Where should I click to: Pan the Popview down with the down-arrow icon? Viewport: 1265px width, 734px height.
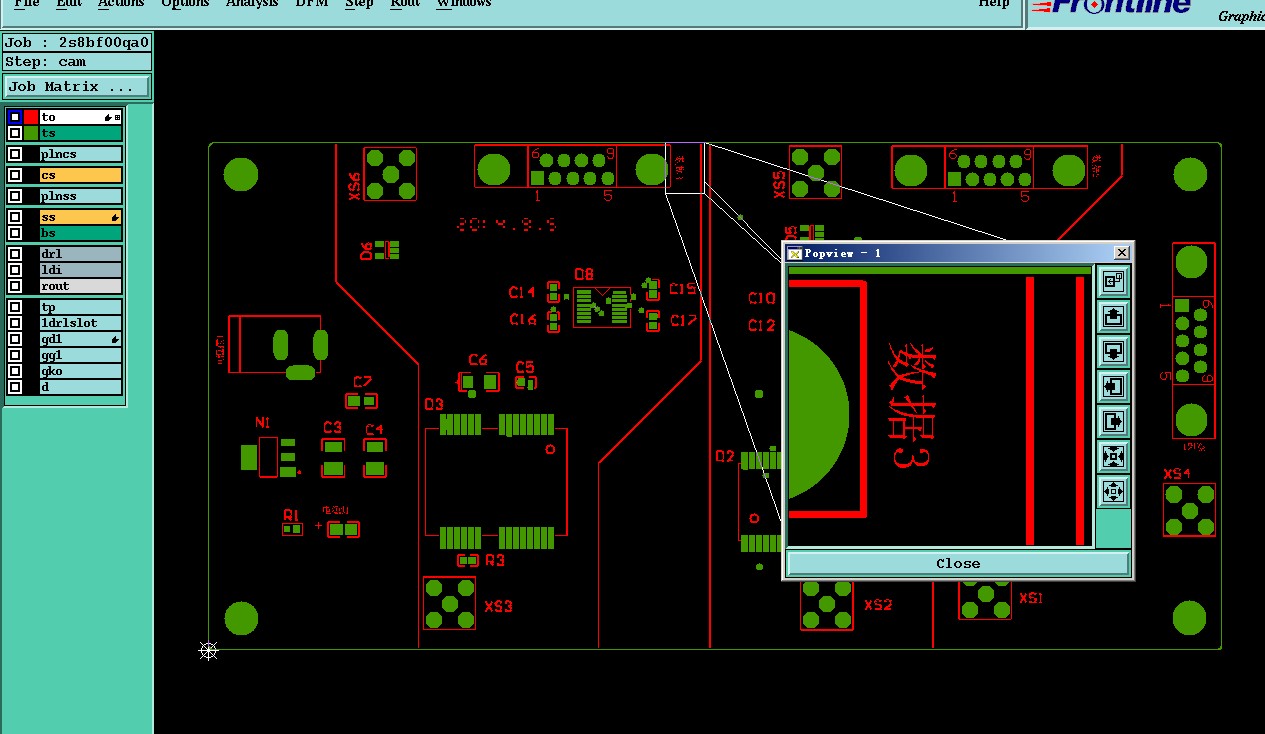click(x=1113, y=351)
